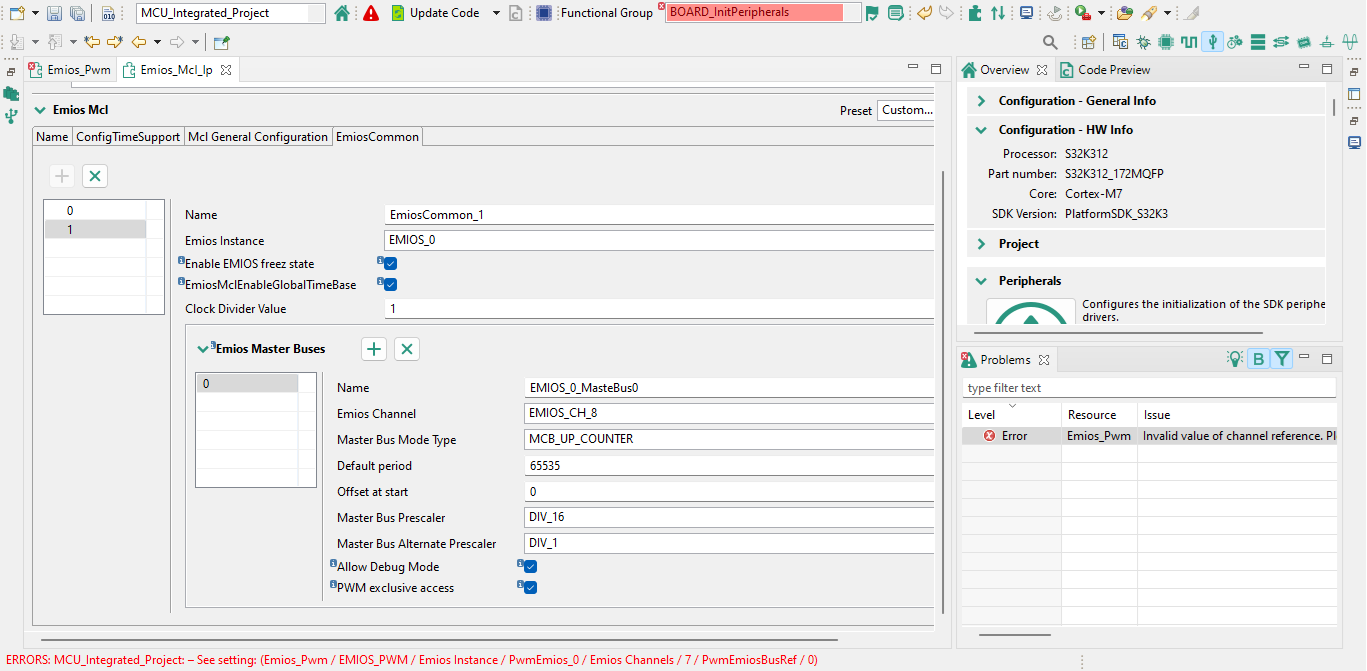
Task: Collapse the Emios Master Buses section
Action: click(204, 349)
